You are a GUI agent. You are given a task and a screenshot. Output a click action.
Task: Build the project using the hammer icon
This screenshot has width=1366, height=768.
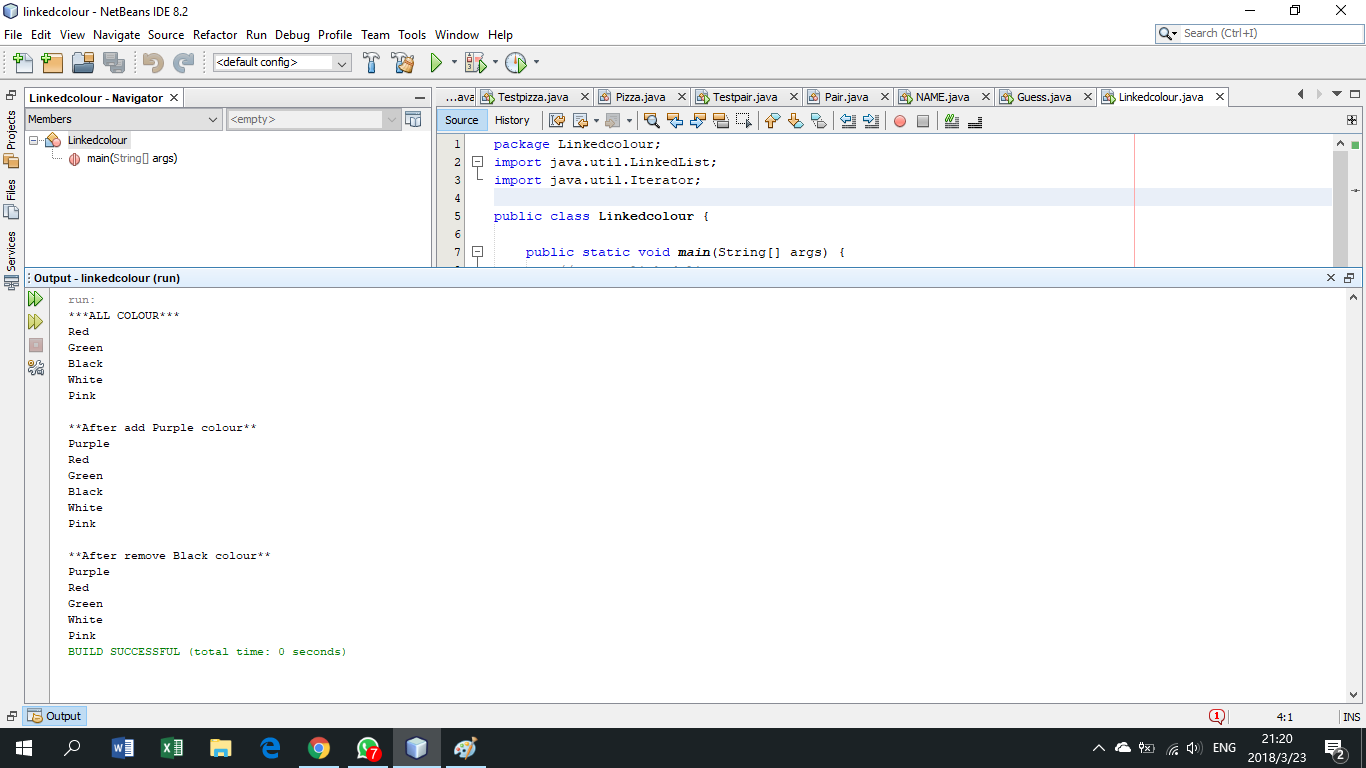pos(370,62)
